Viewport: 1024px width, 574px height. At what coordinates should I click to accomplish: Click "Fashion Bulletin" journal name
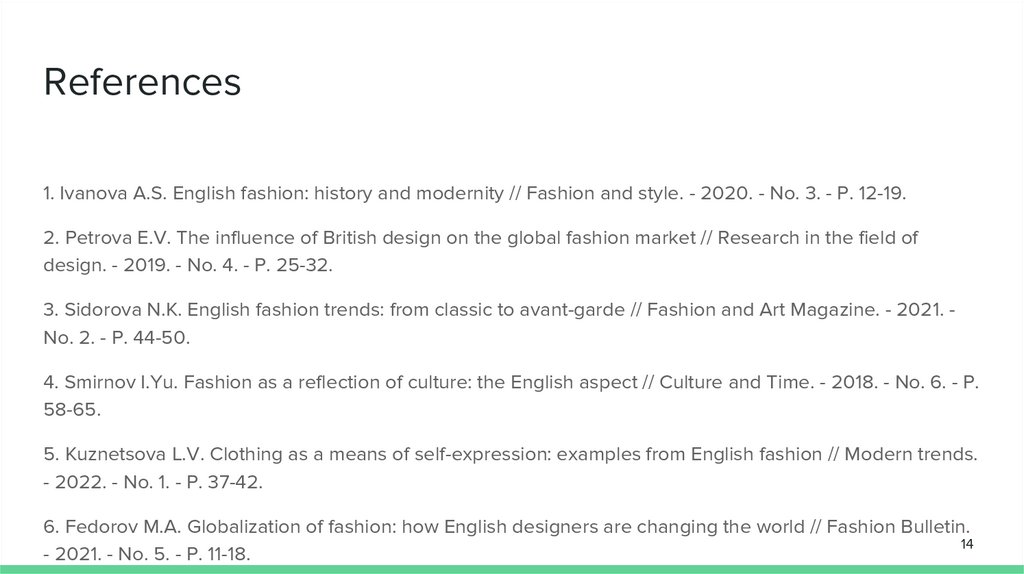tap(911, 526)
